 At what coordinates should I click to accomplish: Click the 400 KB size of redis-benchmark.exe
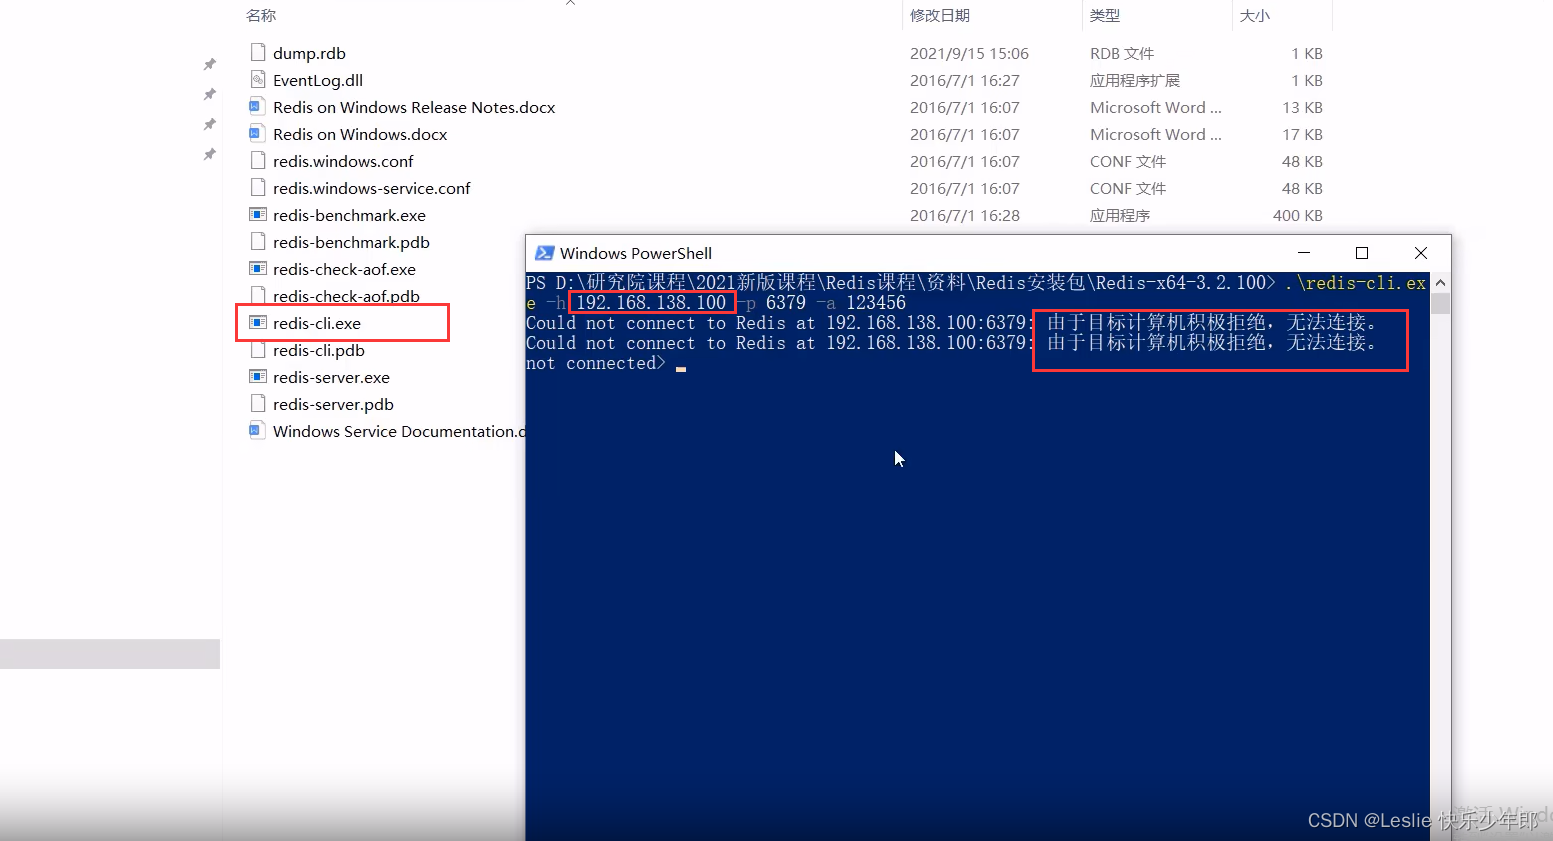pyautogui.click(x=1298, y=215)
